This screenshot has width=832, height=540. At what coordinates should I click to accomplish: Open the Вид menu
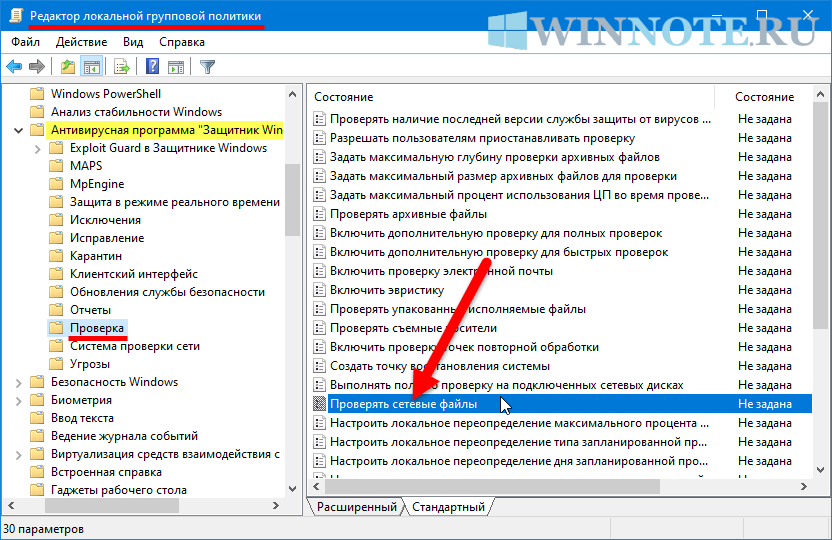[x=133, y=42]
